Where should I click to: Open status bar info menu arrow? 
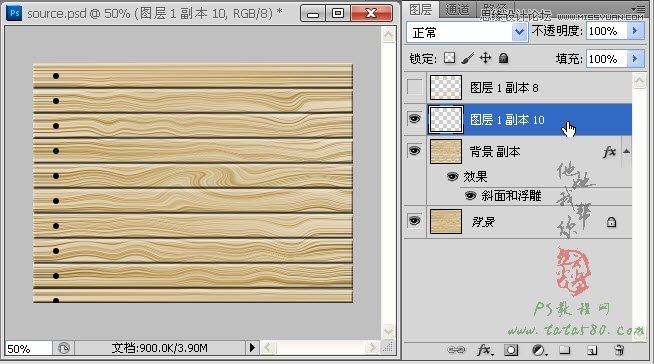click(252, 347)
